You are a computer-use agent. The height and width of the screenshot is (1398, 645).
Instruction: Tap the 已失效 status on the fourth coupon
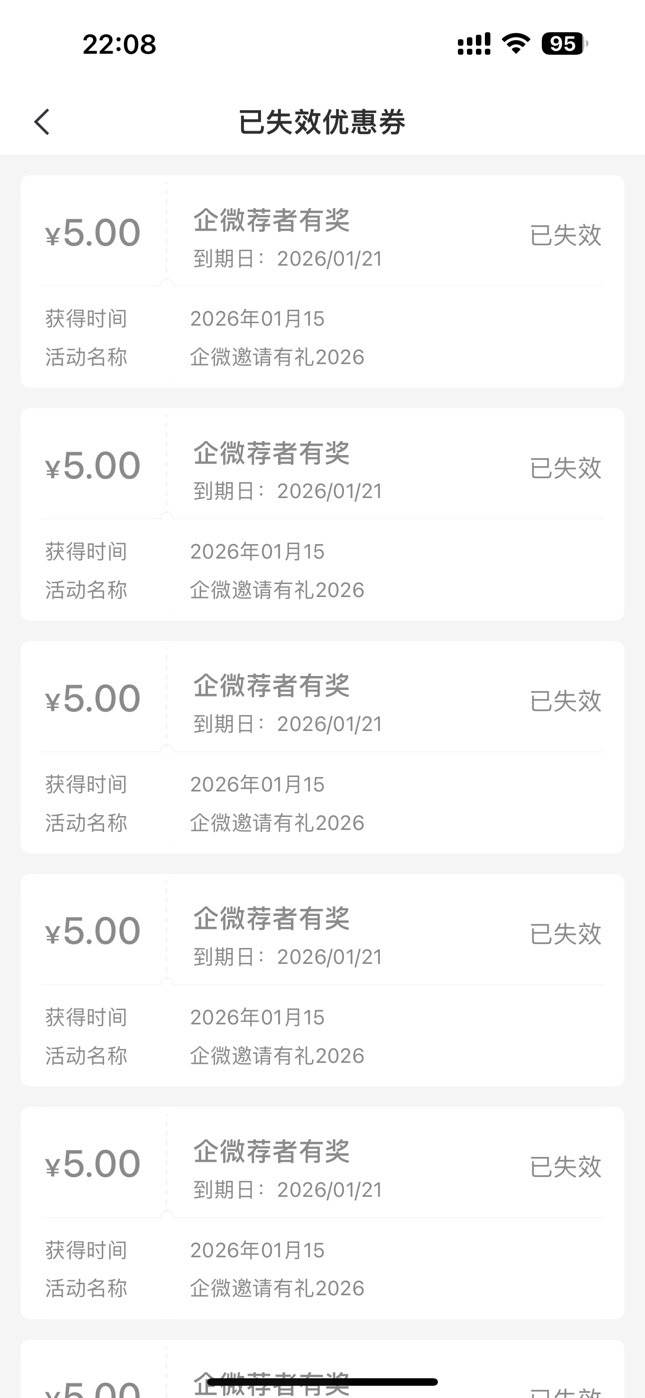[565, 934]
